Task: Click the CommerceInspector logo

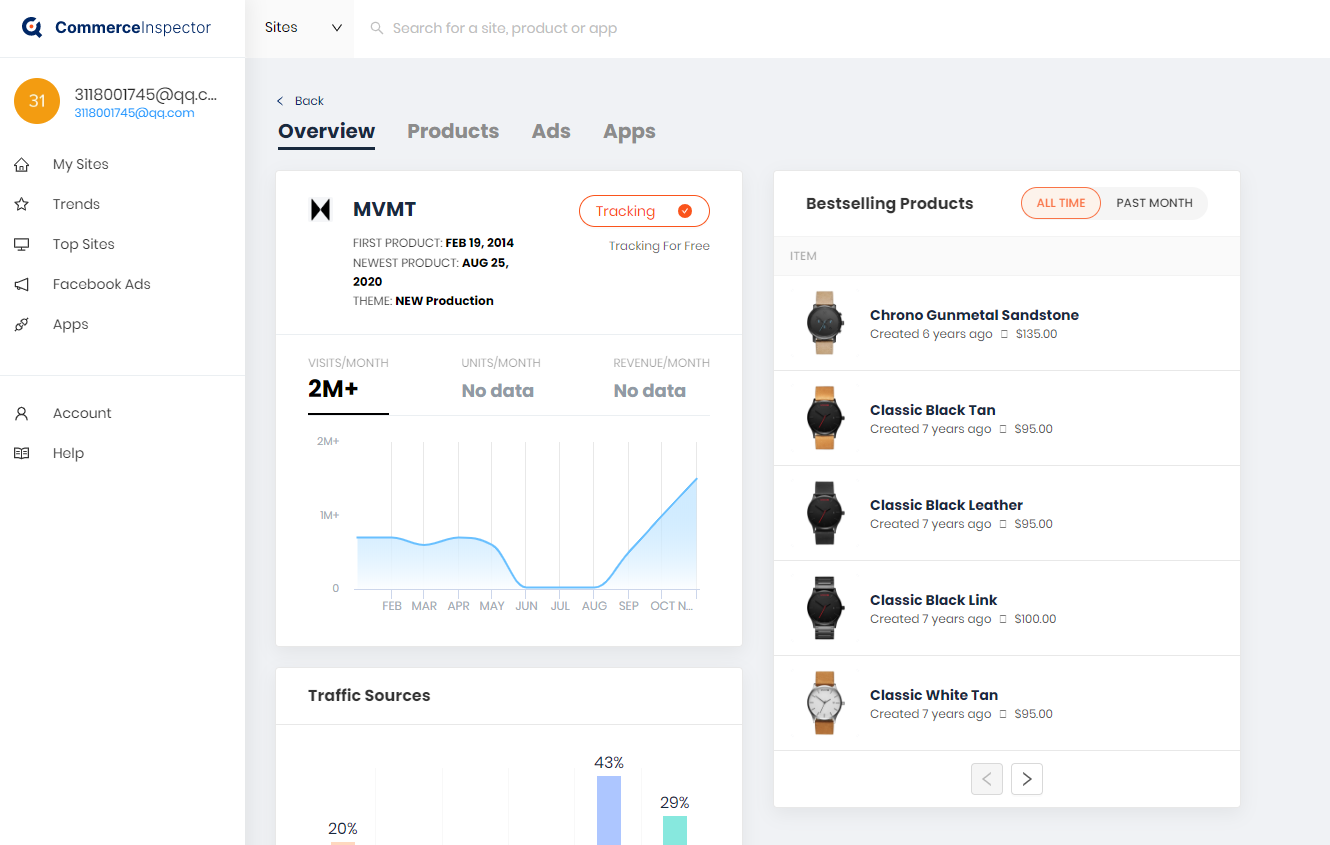Action: (116, 28)
